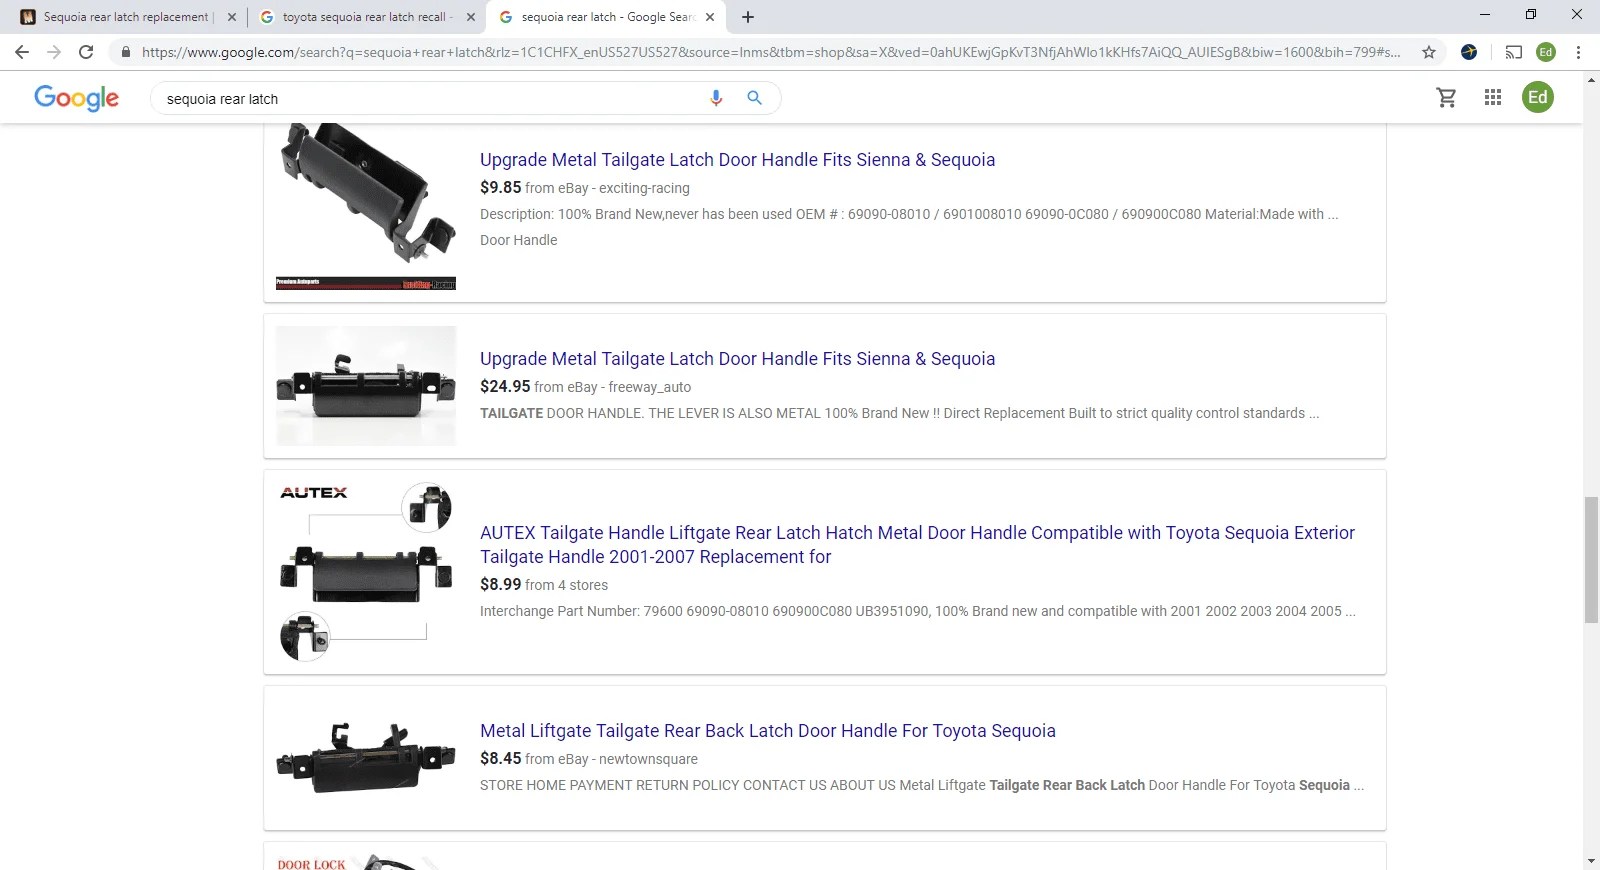Viewport: 1600px width, 870px height.
Task: Start voice search with the microphone
Action: (716, 98)
